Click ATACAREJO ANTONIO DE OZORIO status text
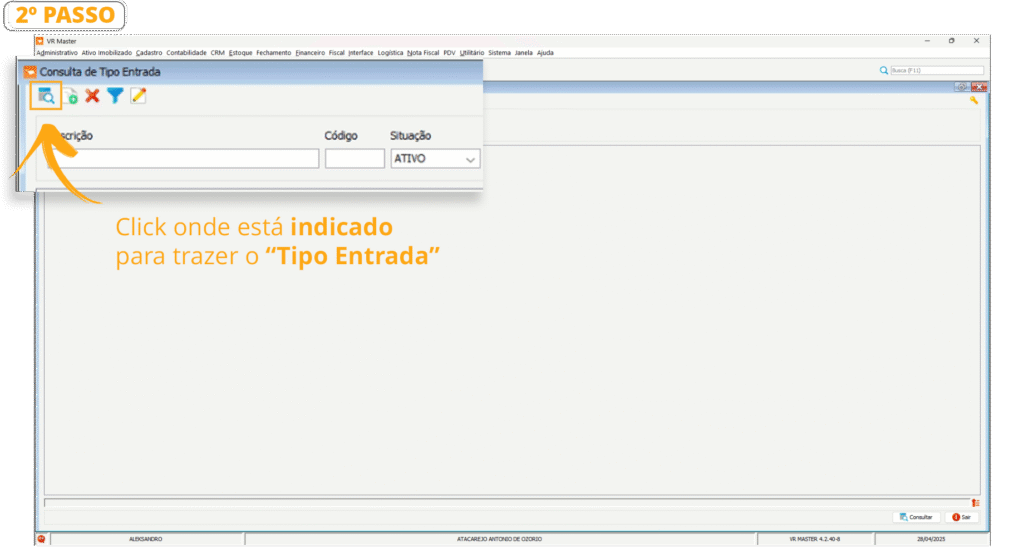The width and height of the screenshot is (1024, 554). (499, 540)
